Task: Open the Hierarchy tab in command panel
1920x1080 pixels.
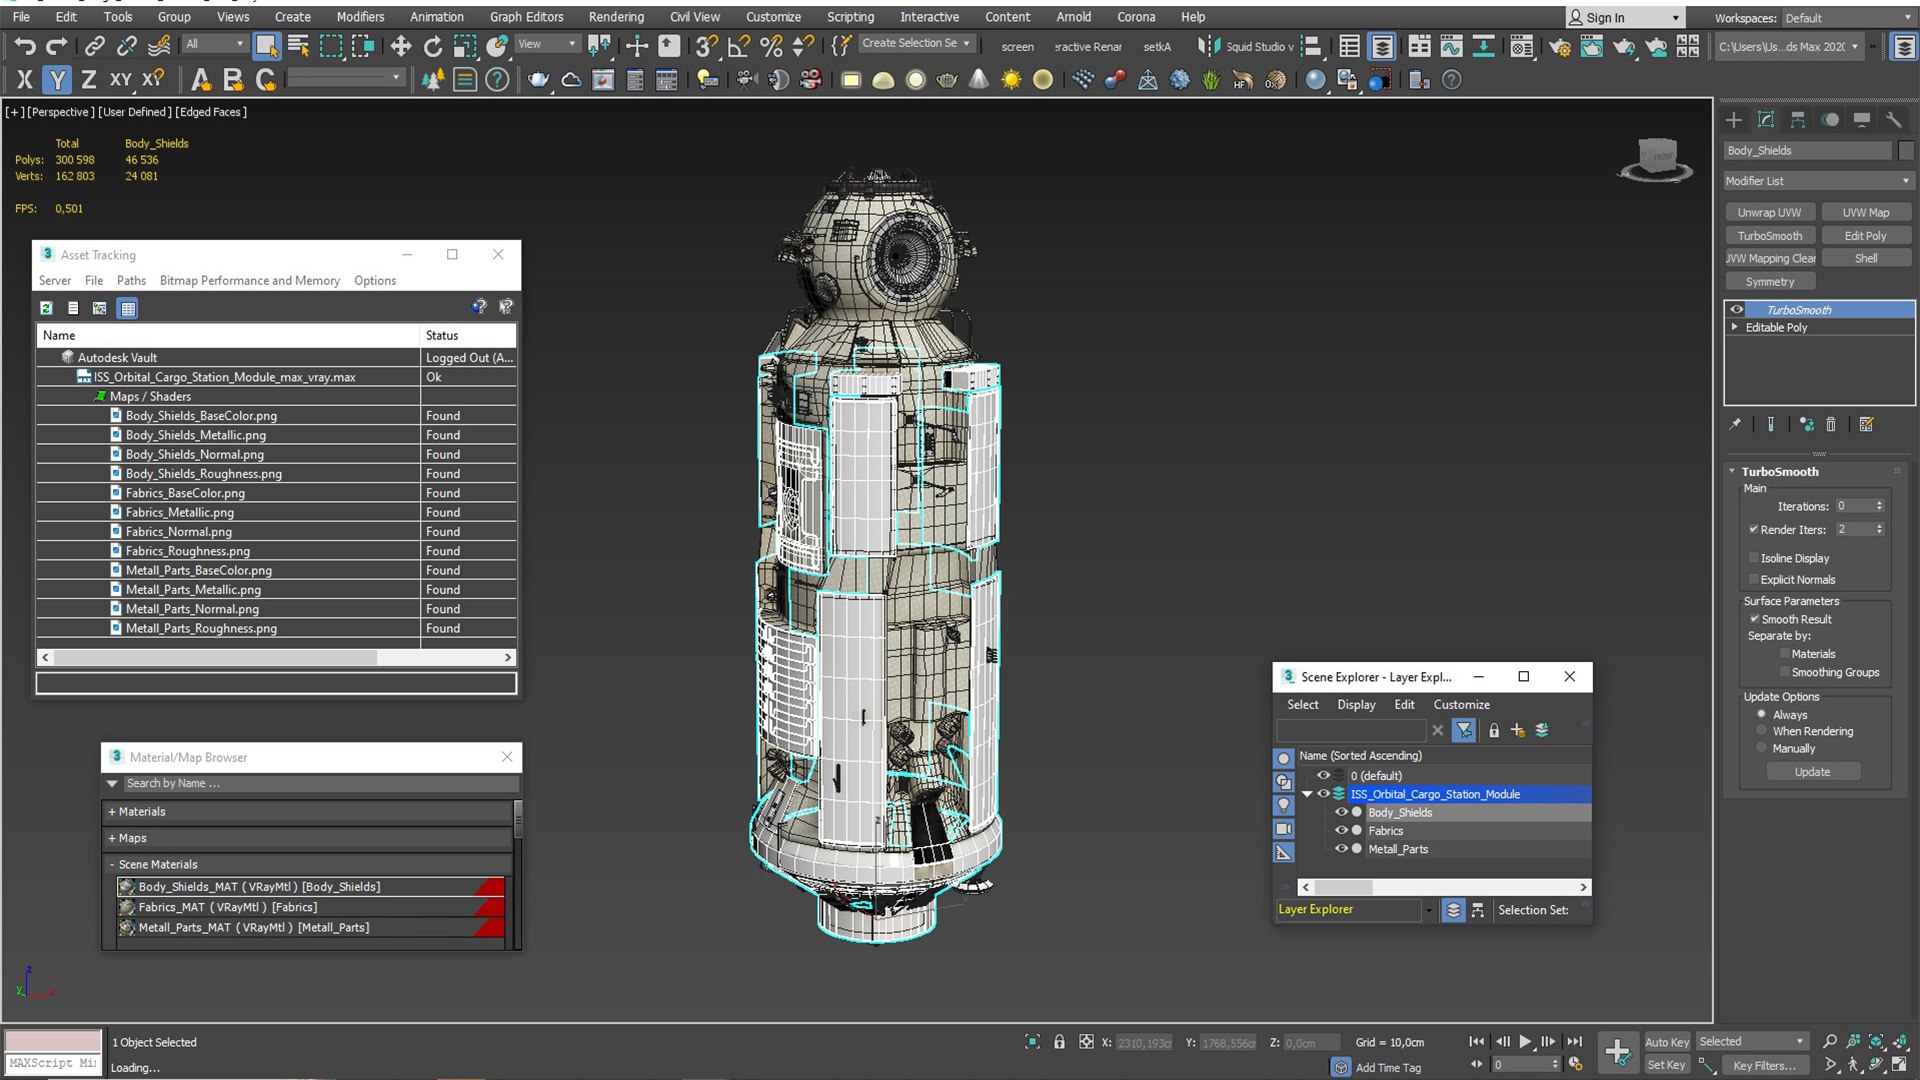Action: (x=1798, y=120)
